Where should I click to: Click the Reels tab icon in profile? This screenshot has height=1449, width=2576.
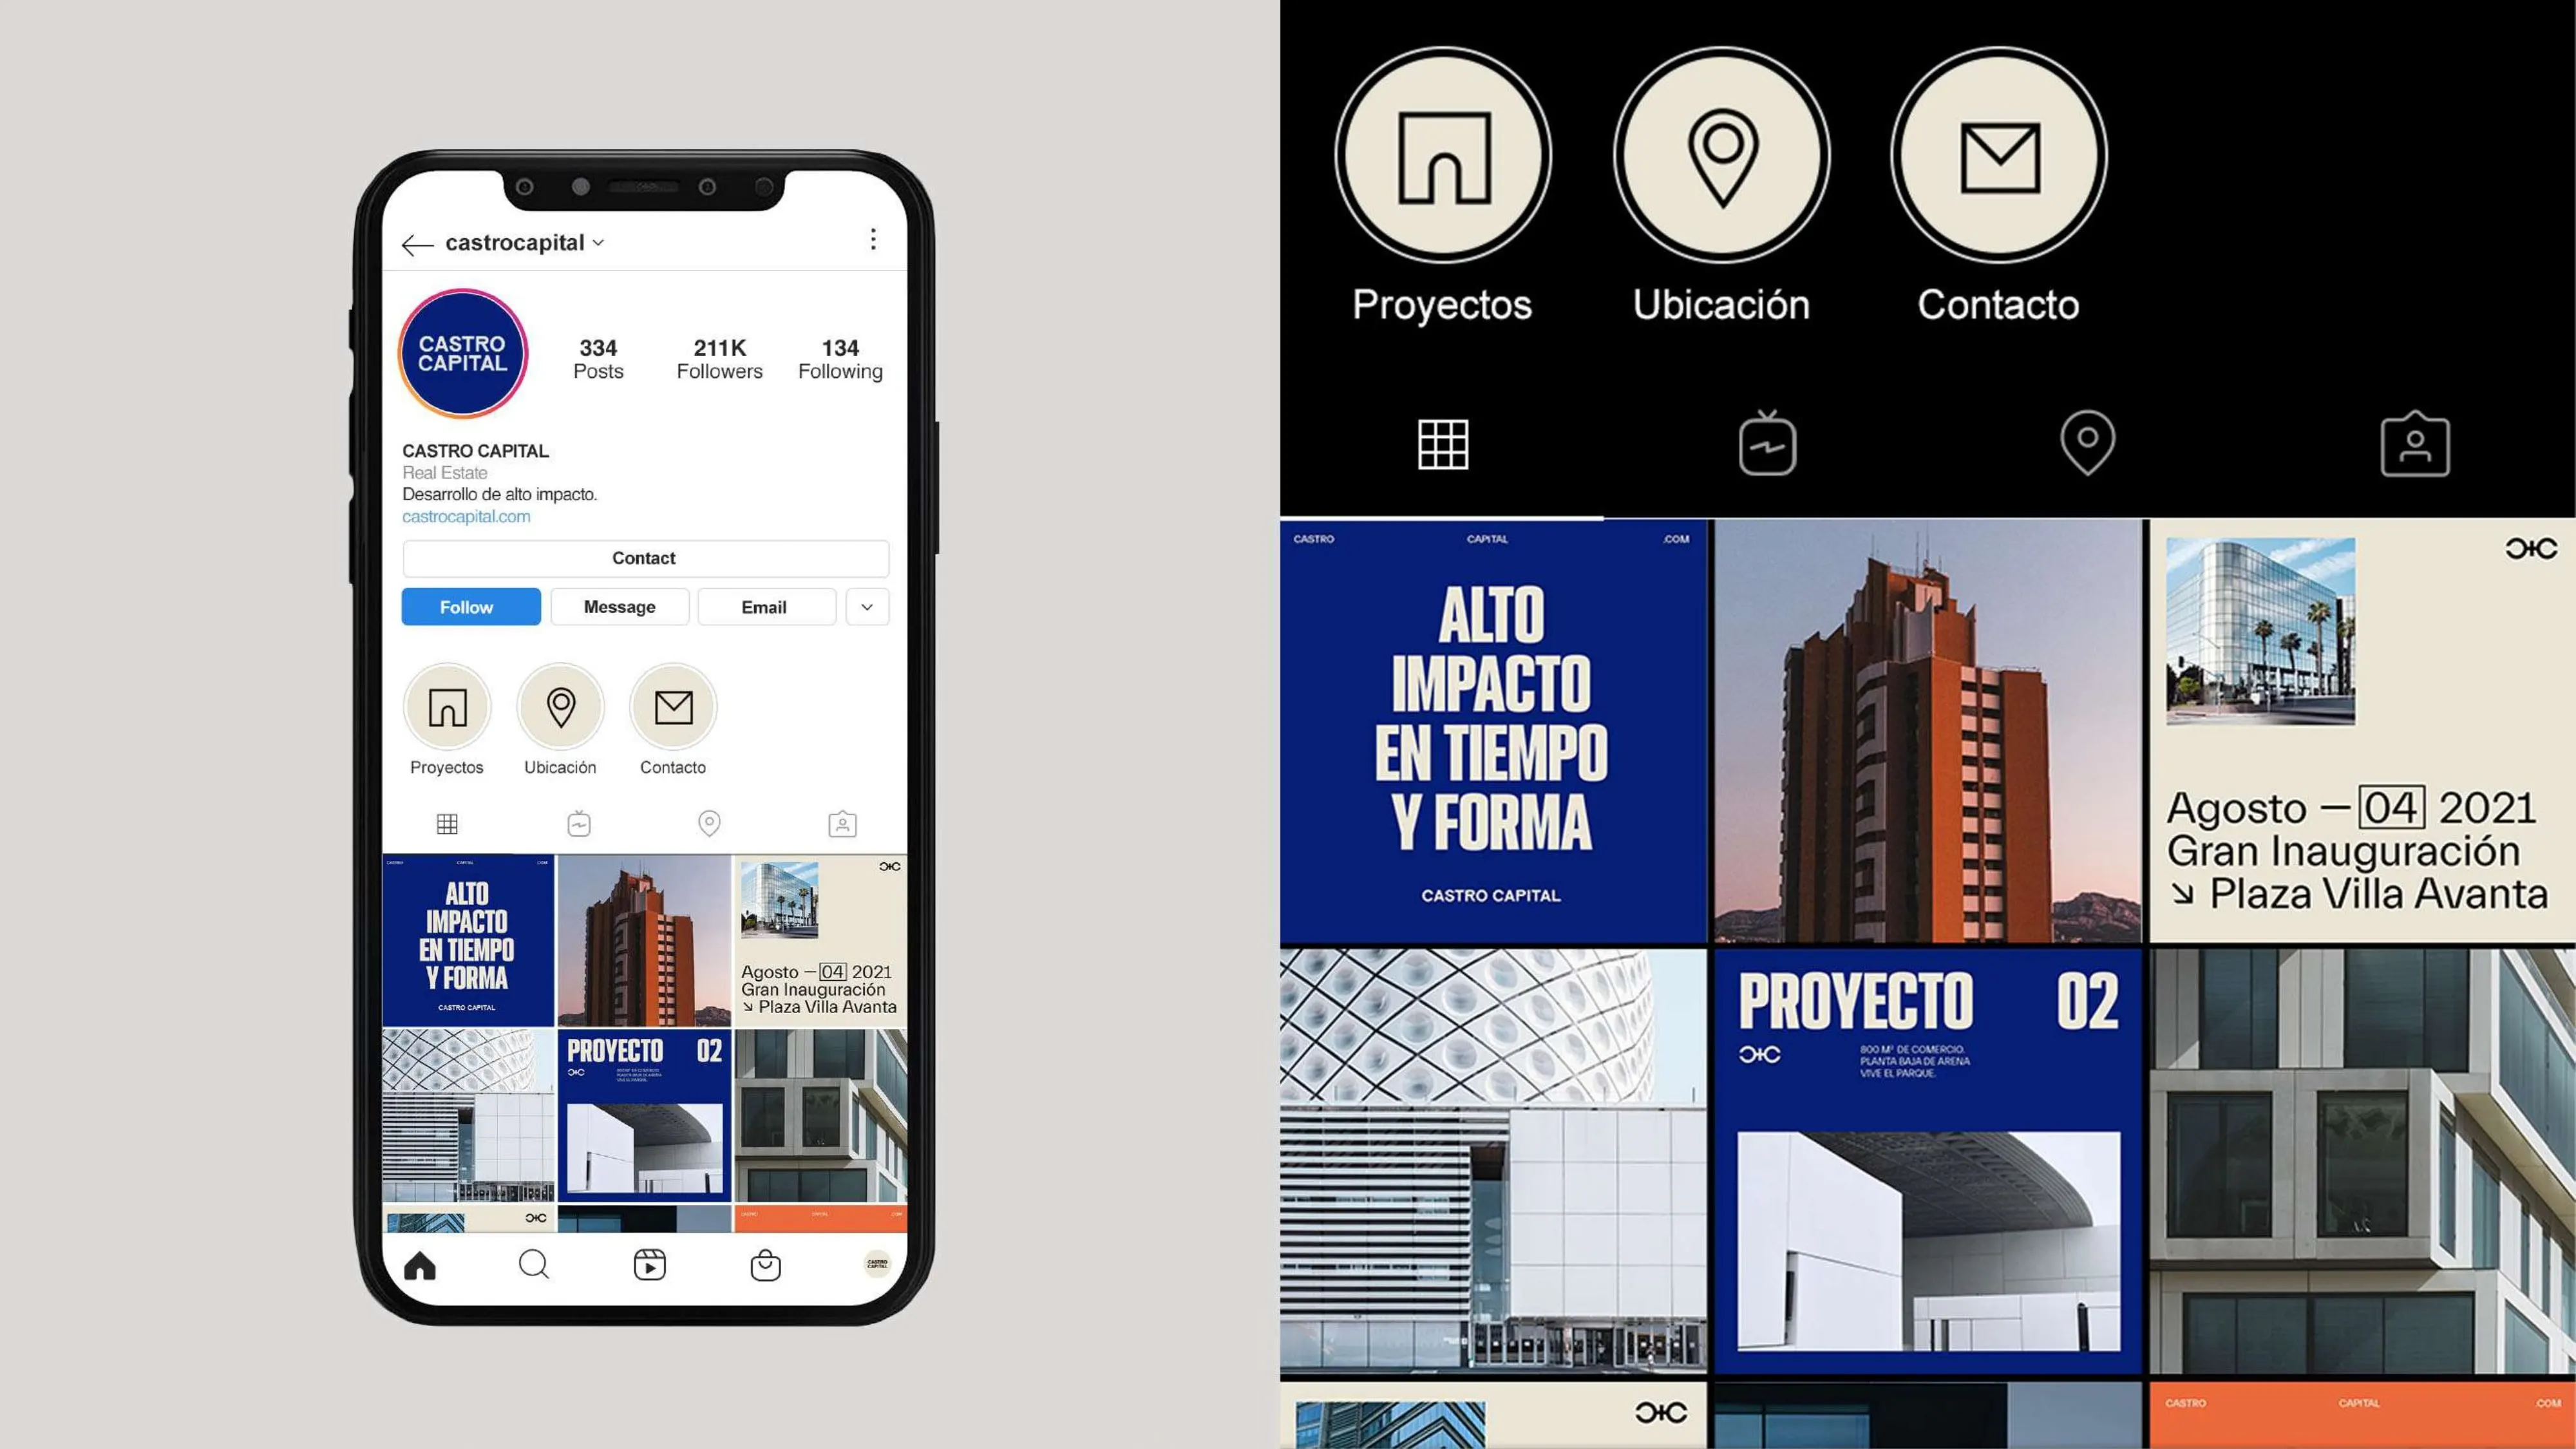tap(578, 821)
